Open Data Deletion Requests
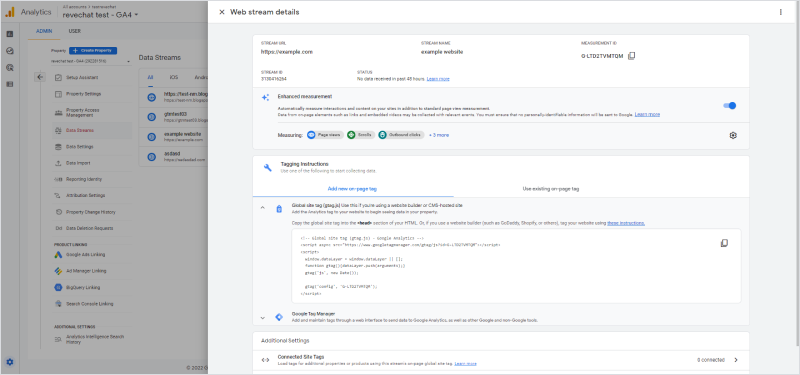 (91, 228)
